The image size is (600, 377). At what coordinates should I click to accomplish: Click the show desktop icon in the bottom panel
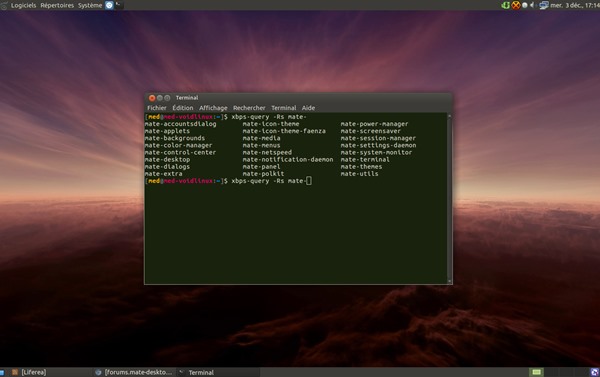[2, 372]
